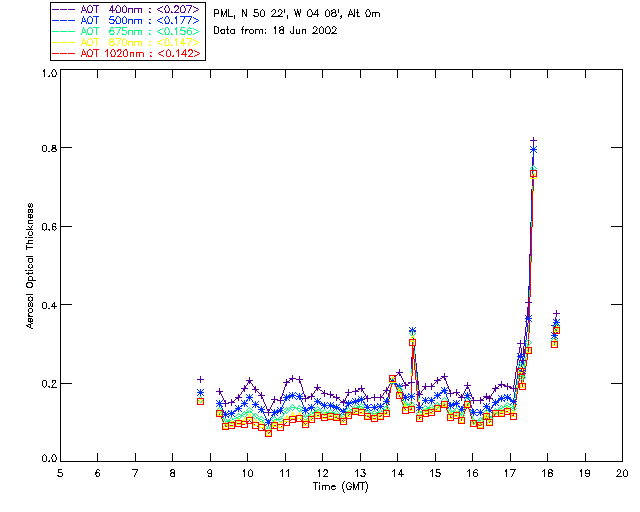Viewport: 640px width, 512px height.
Task: Click the 'Aerosol Optical Thickness' axis label
Action: [30, 266]
